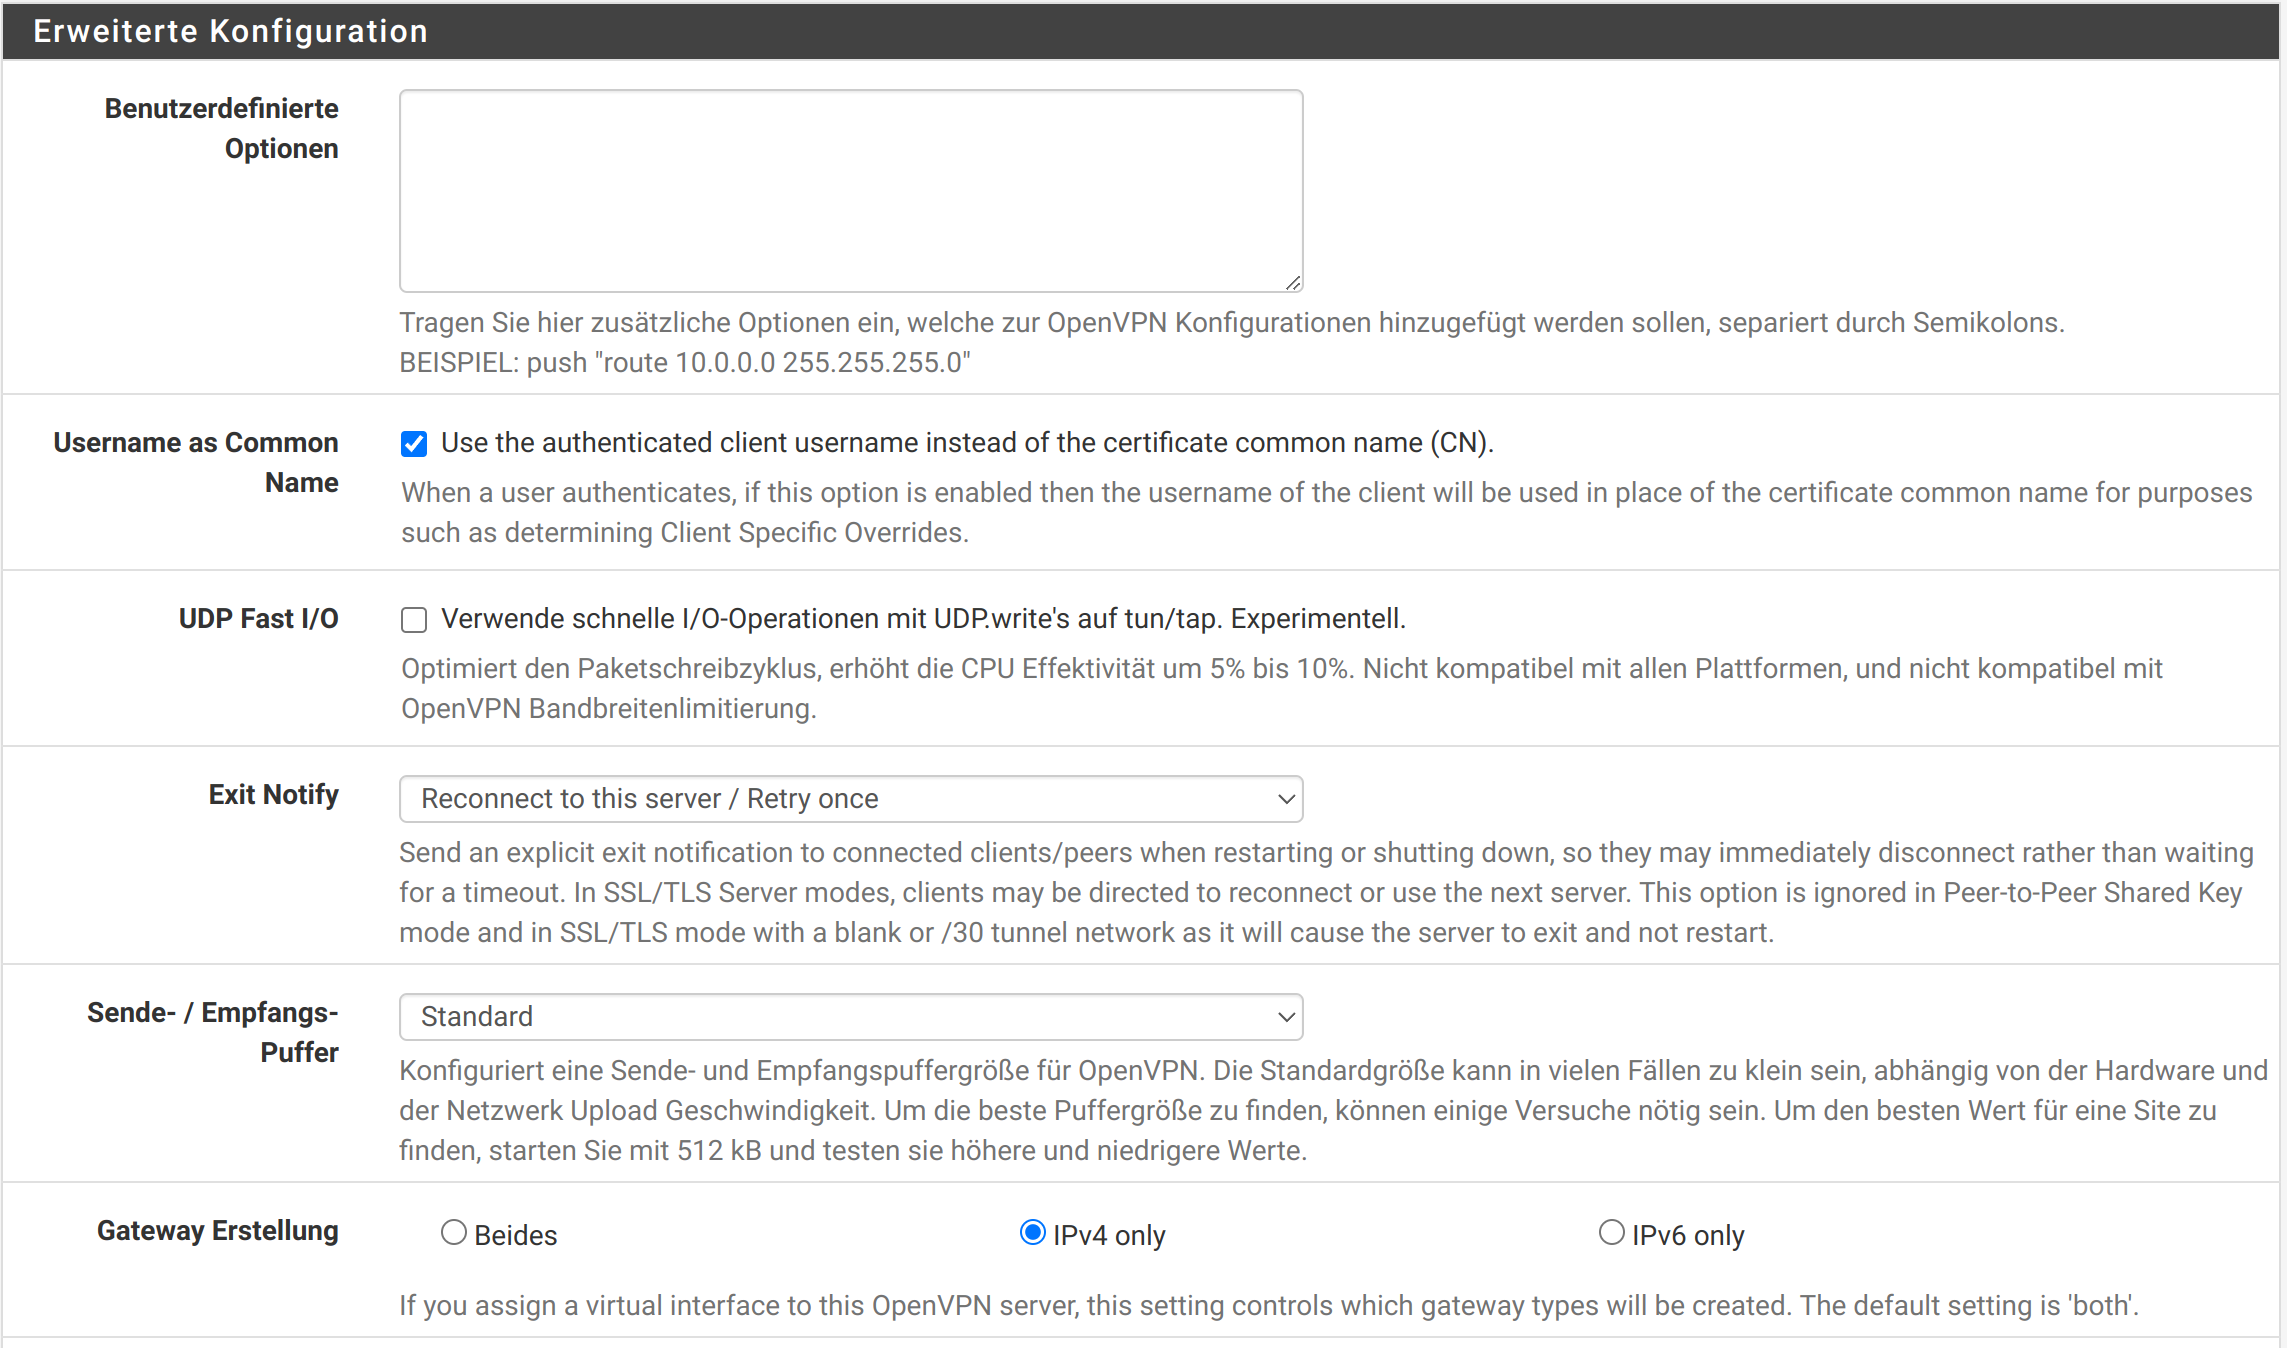Enable the UDP Fast I/O checkbox
Screen dimensions: 2287x1348
[414, 620]
